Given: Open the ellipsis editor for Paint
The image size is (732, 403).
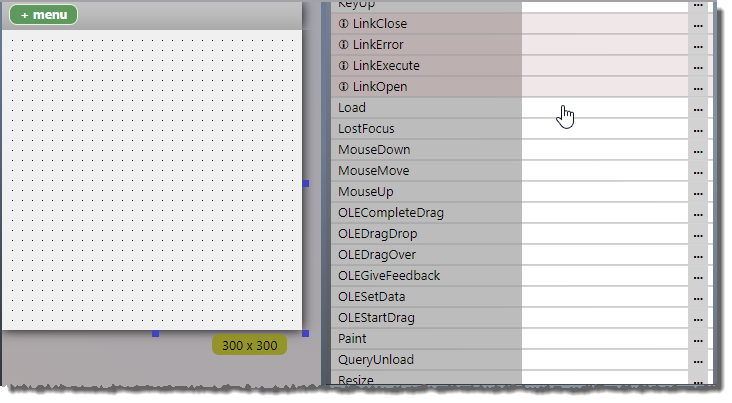Looking at the screenshot, I should (698, 339).
